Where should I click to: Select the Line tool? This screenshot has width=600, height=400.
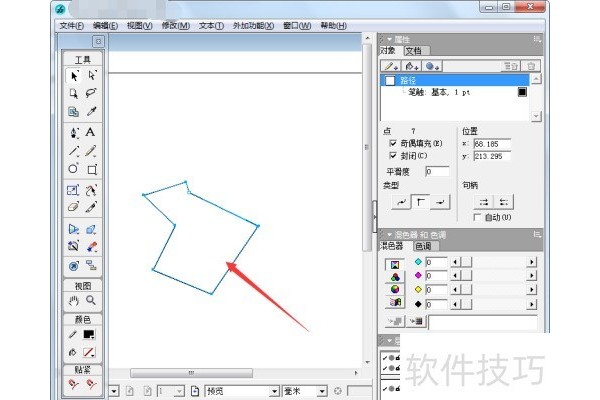pyautogui.click(x=73, y=151)
